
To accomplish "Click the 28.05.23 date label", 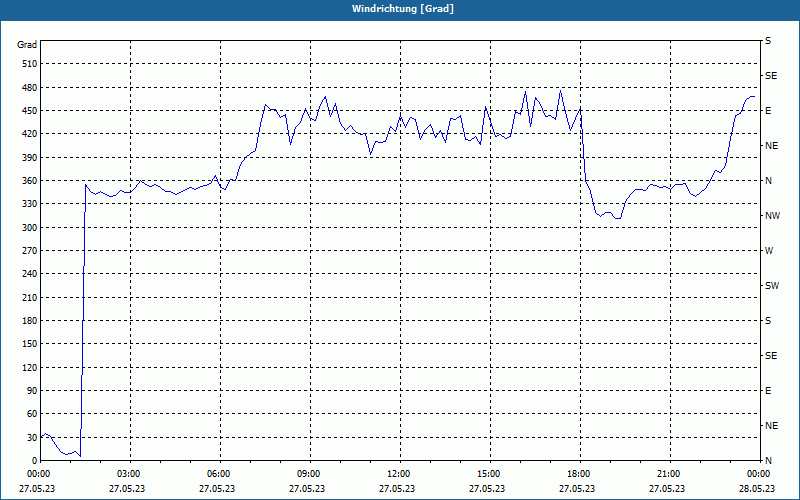I will pos(757,488).
